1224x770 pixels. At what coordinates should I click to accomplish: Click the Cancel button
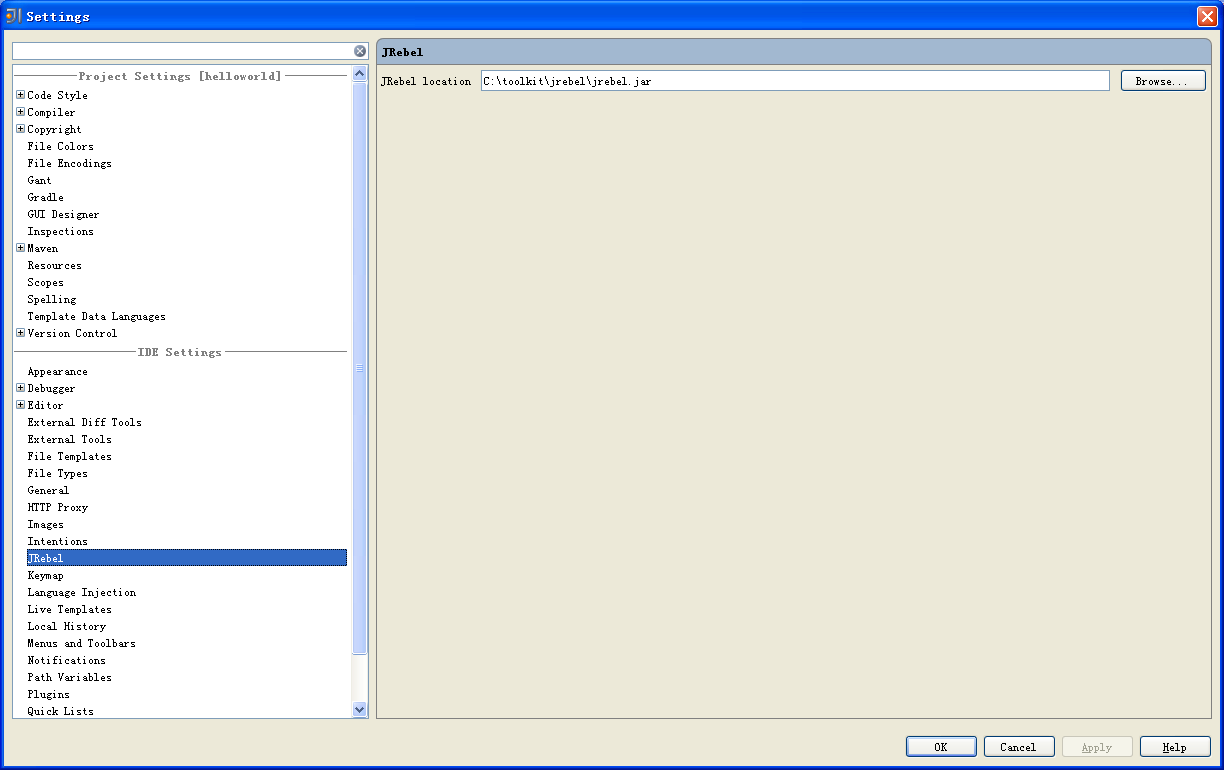point(1018,747)
